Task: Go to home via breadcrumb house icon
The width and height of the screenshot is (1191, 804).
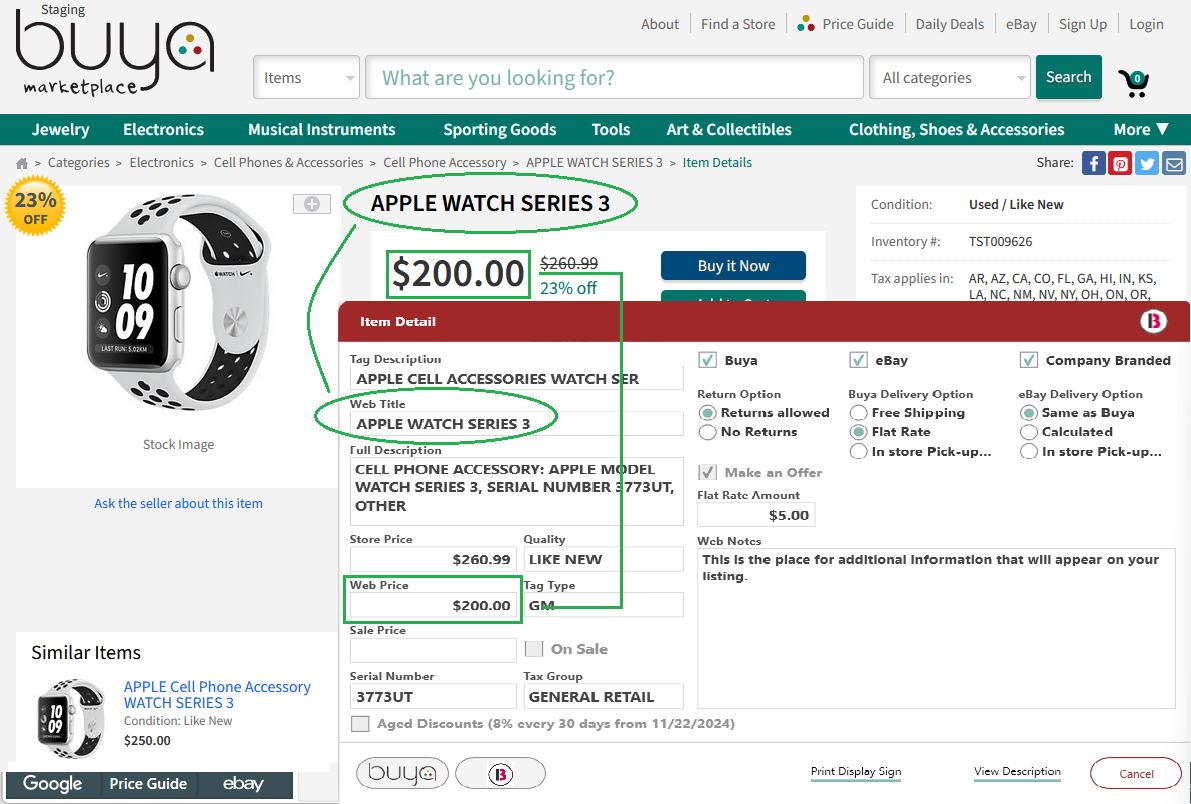Action: pos(22,163)
